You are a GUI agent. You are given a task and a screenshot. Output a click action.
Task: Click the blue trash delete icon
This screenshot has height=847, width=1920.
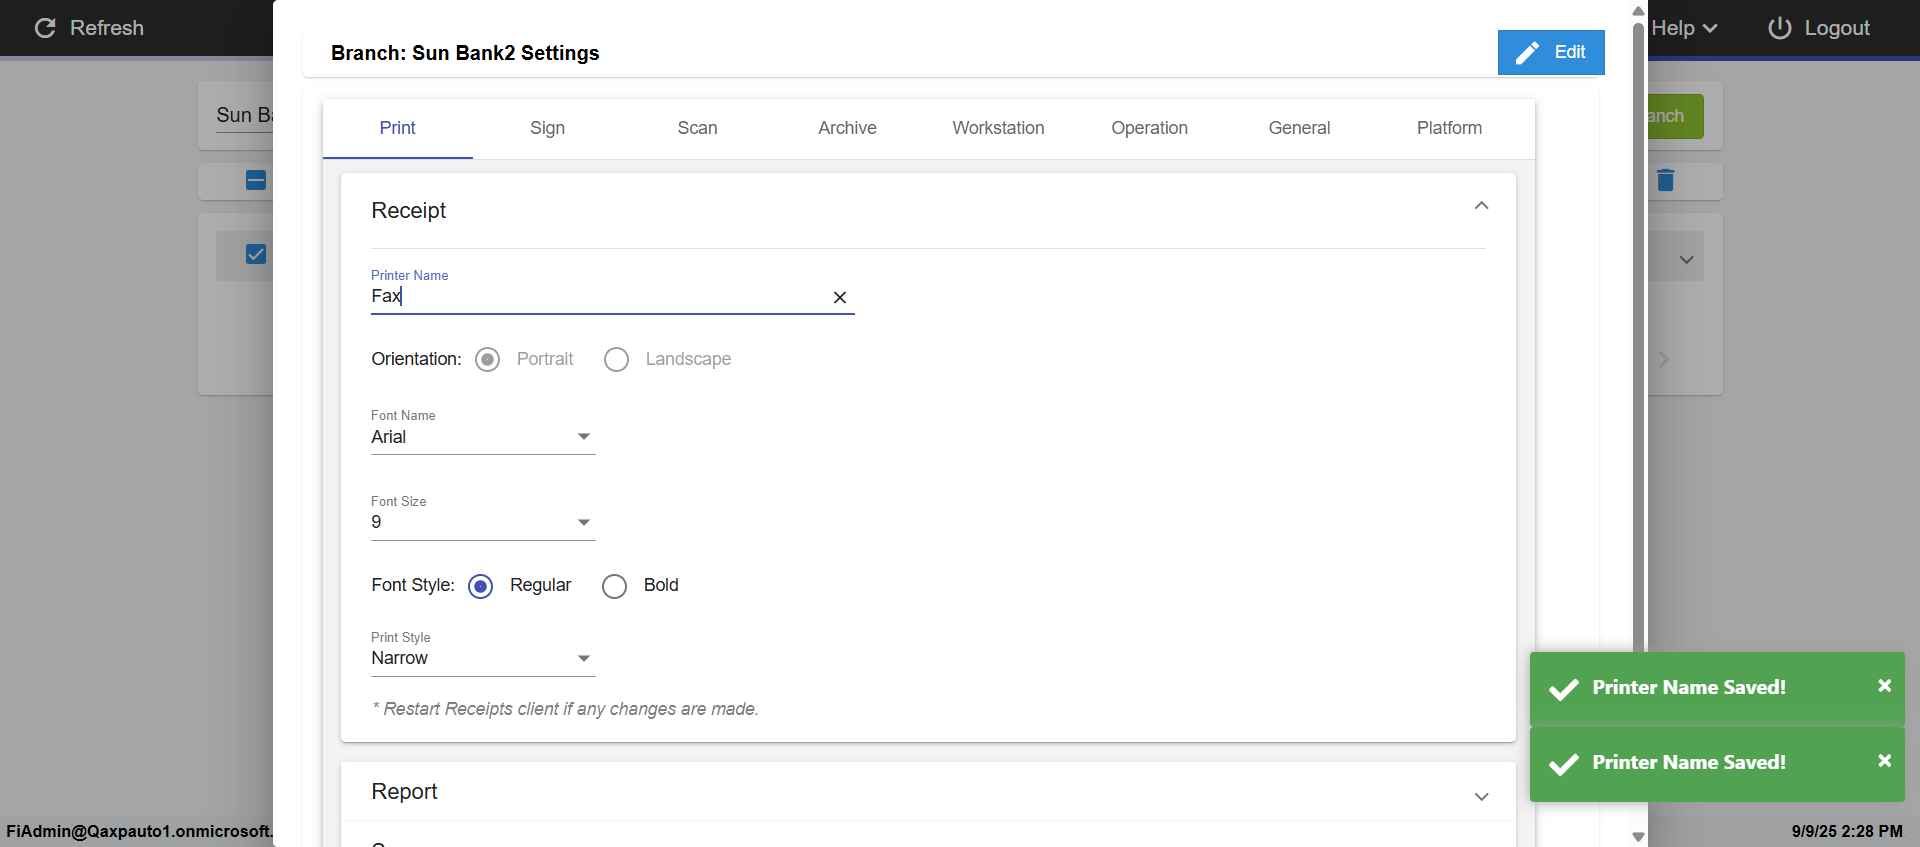pyautogui.click(x=1665, y=180)
